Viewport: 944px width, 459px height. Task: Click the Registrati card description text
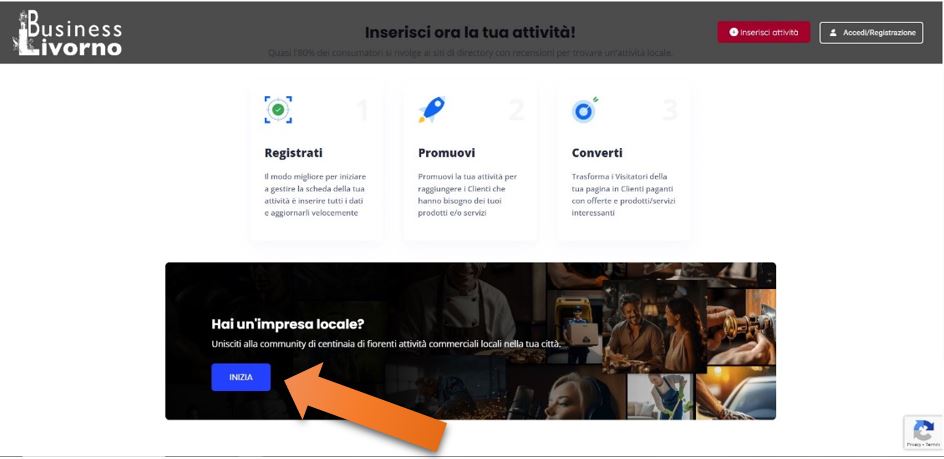pos(315,195)
